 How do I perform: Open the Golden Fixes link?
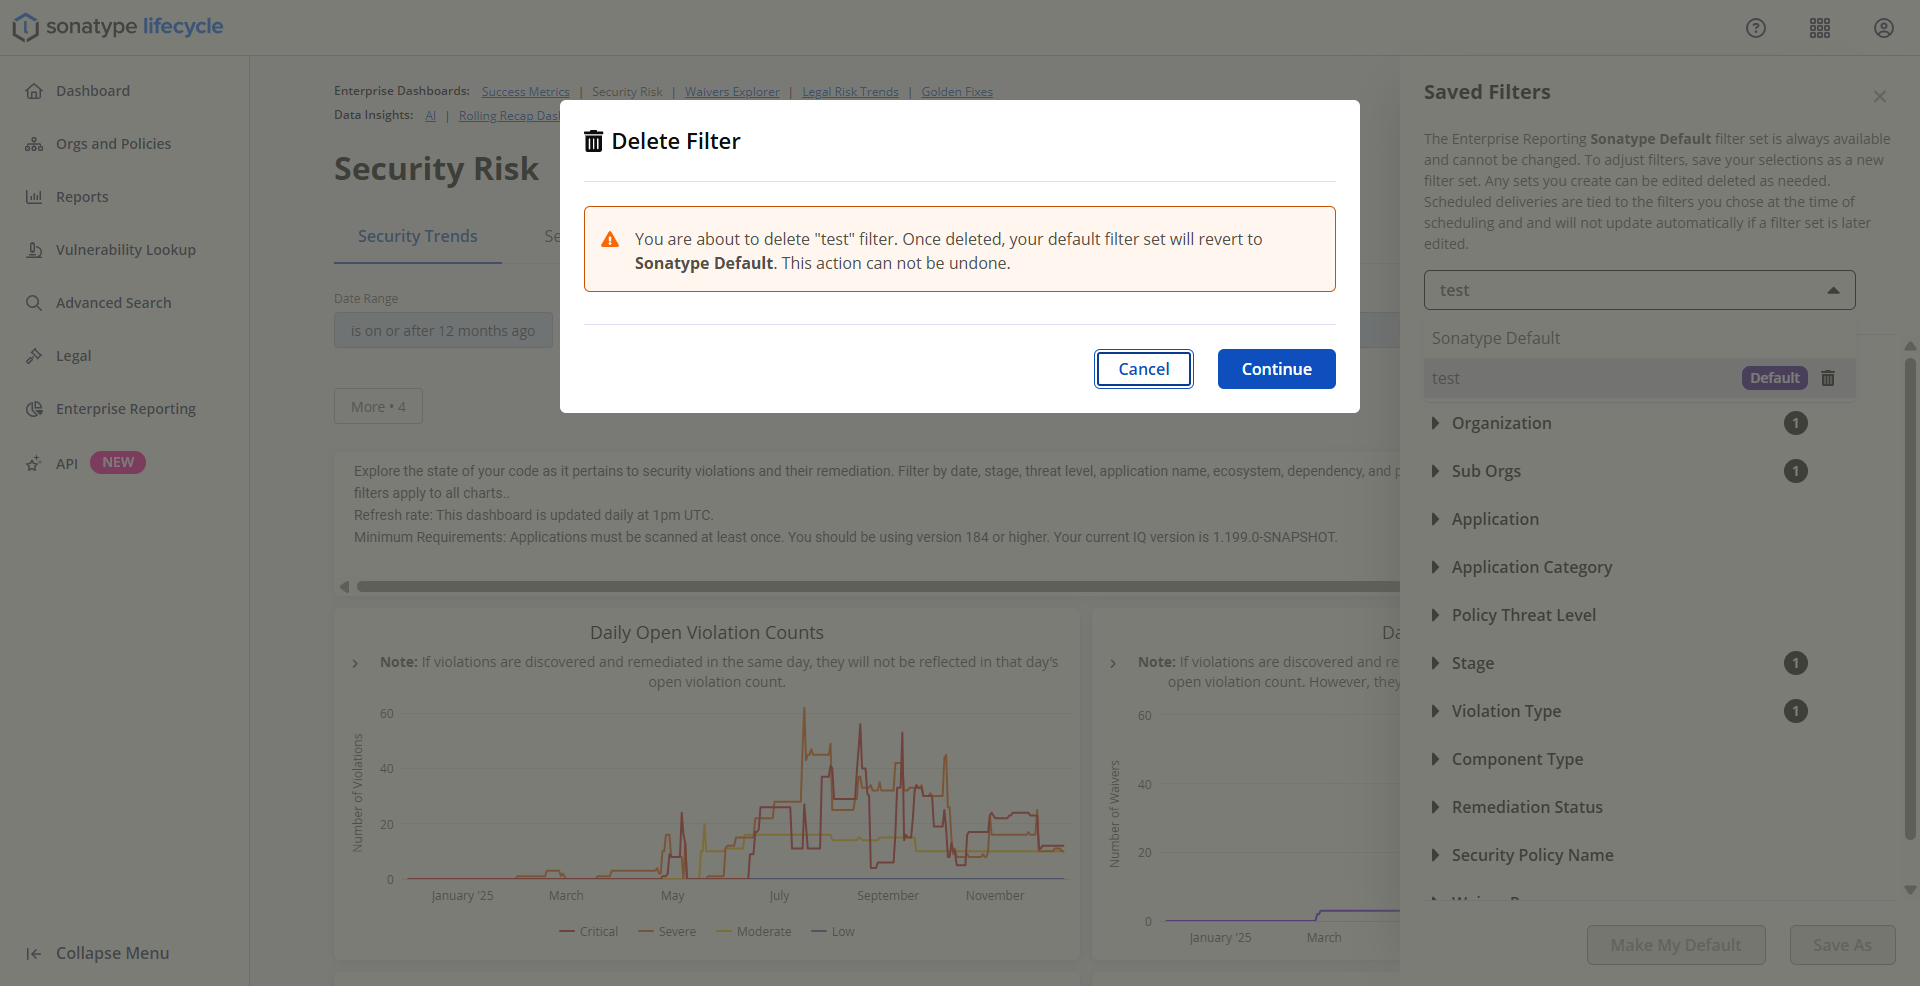tap(957, 92)
